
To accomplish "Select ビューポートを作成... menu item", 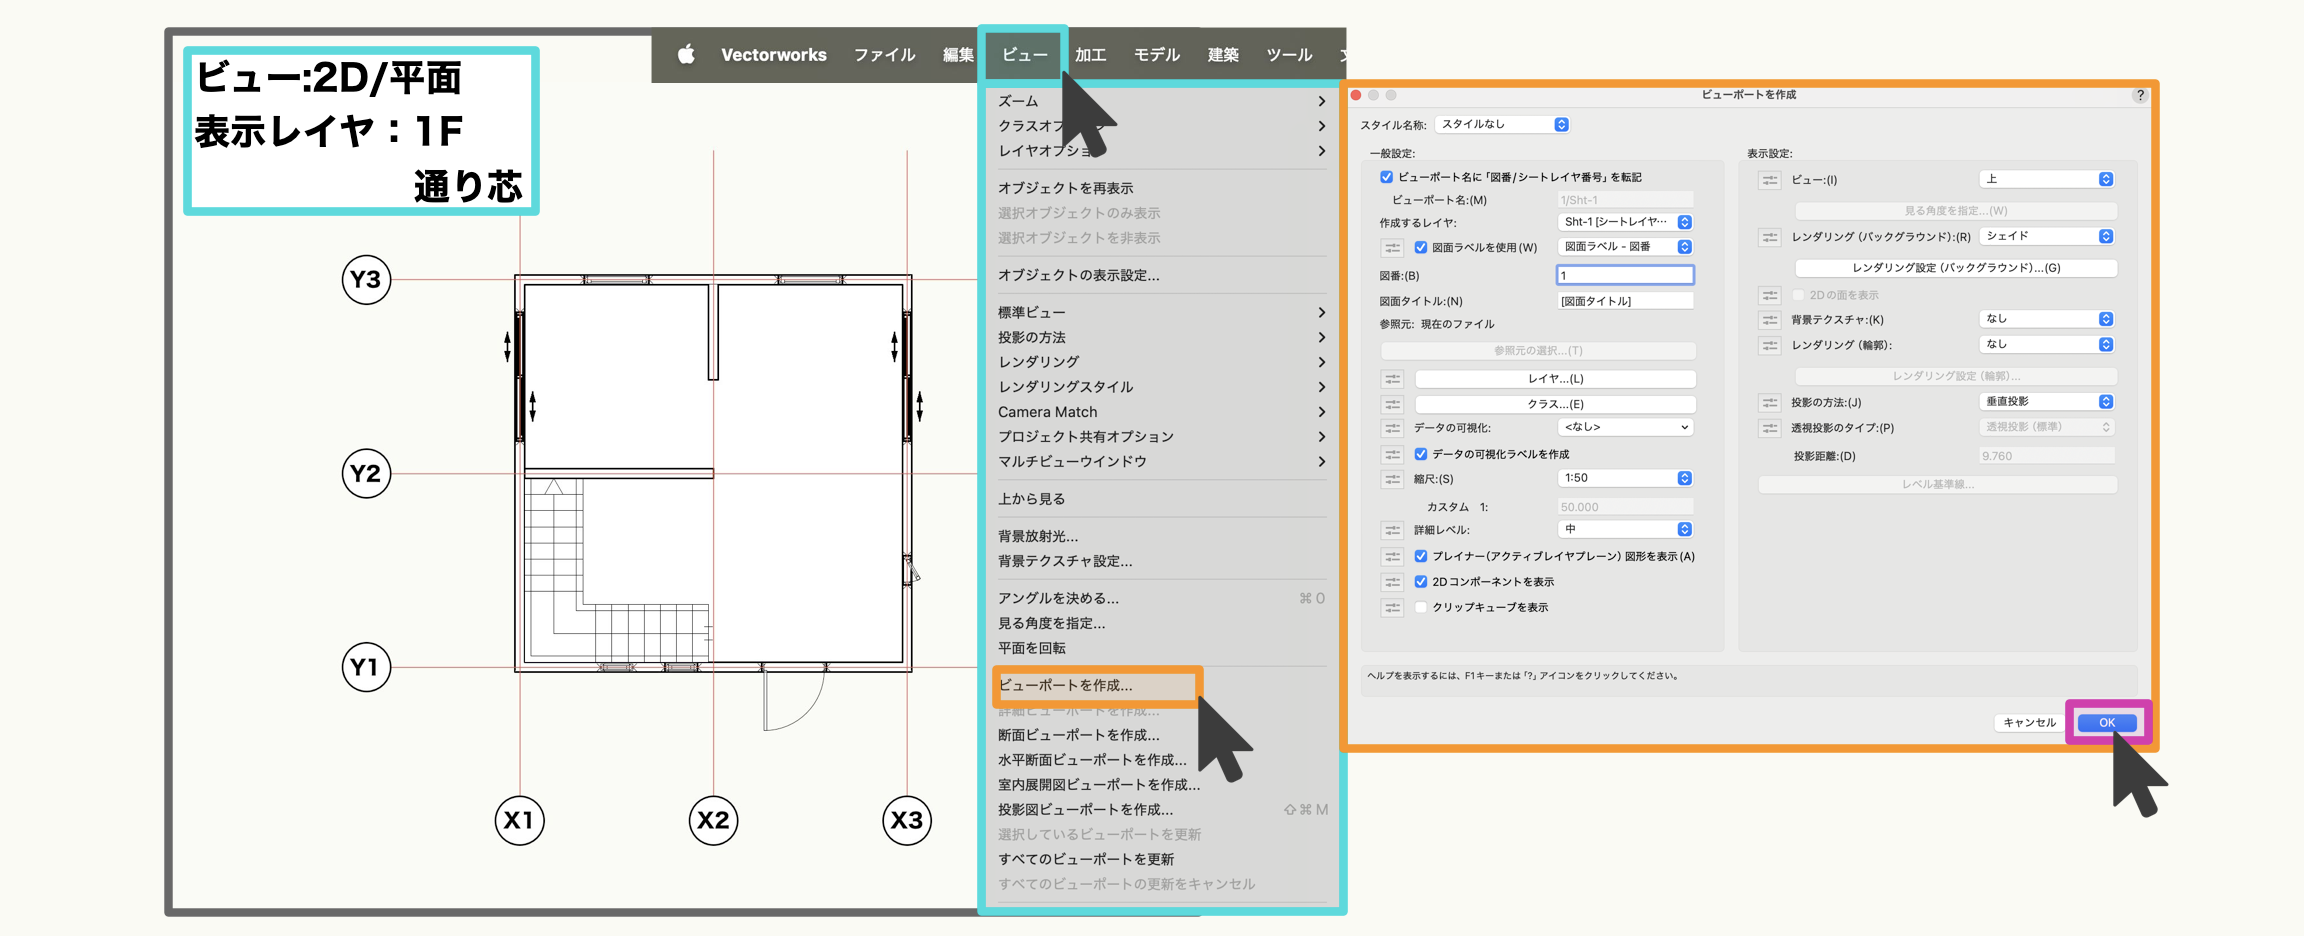I will point(1066,686).
